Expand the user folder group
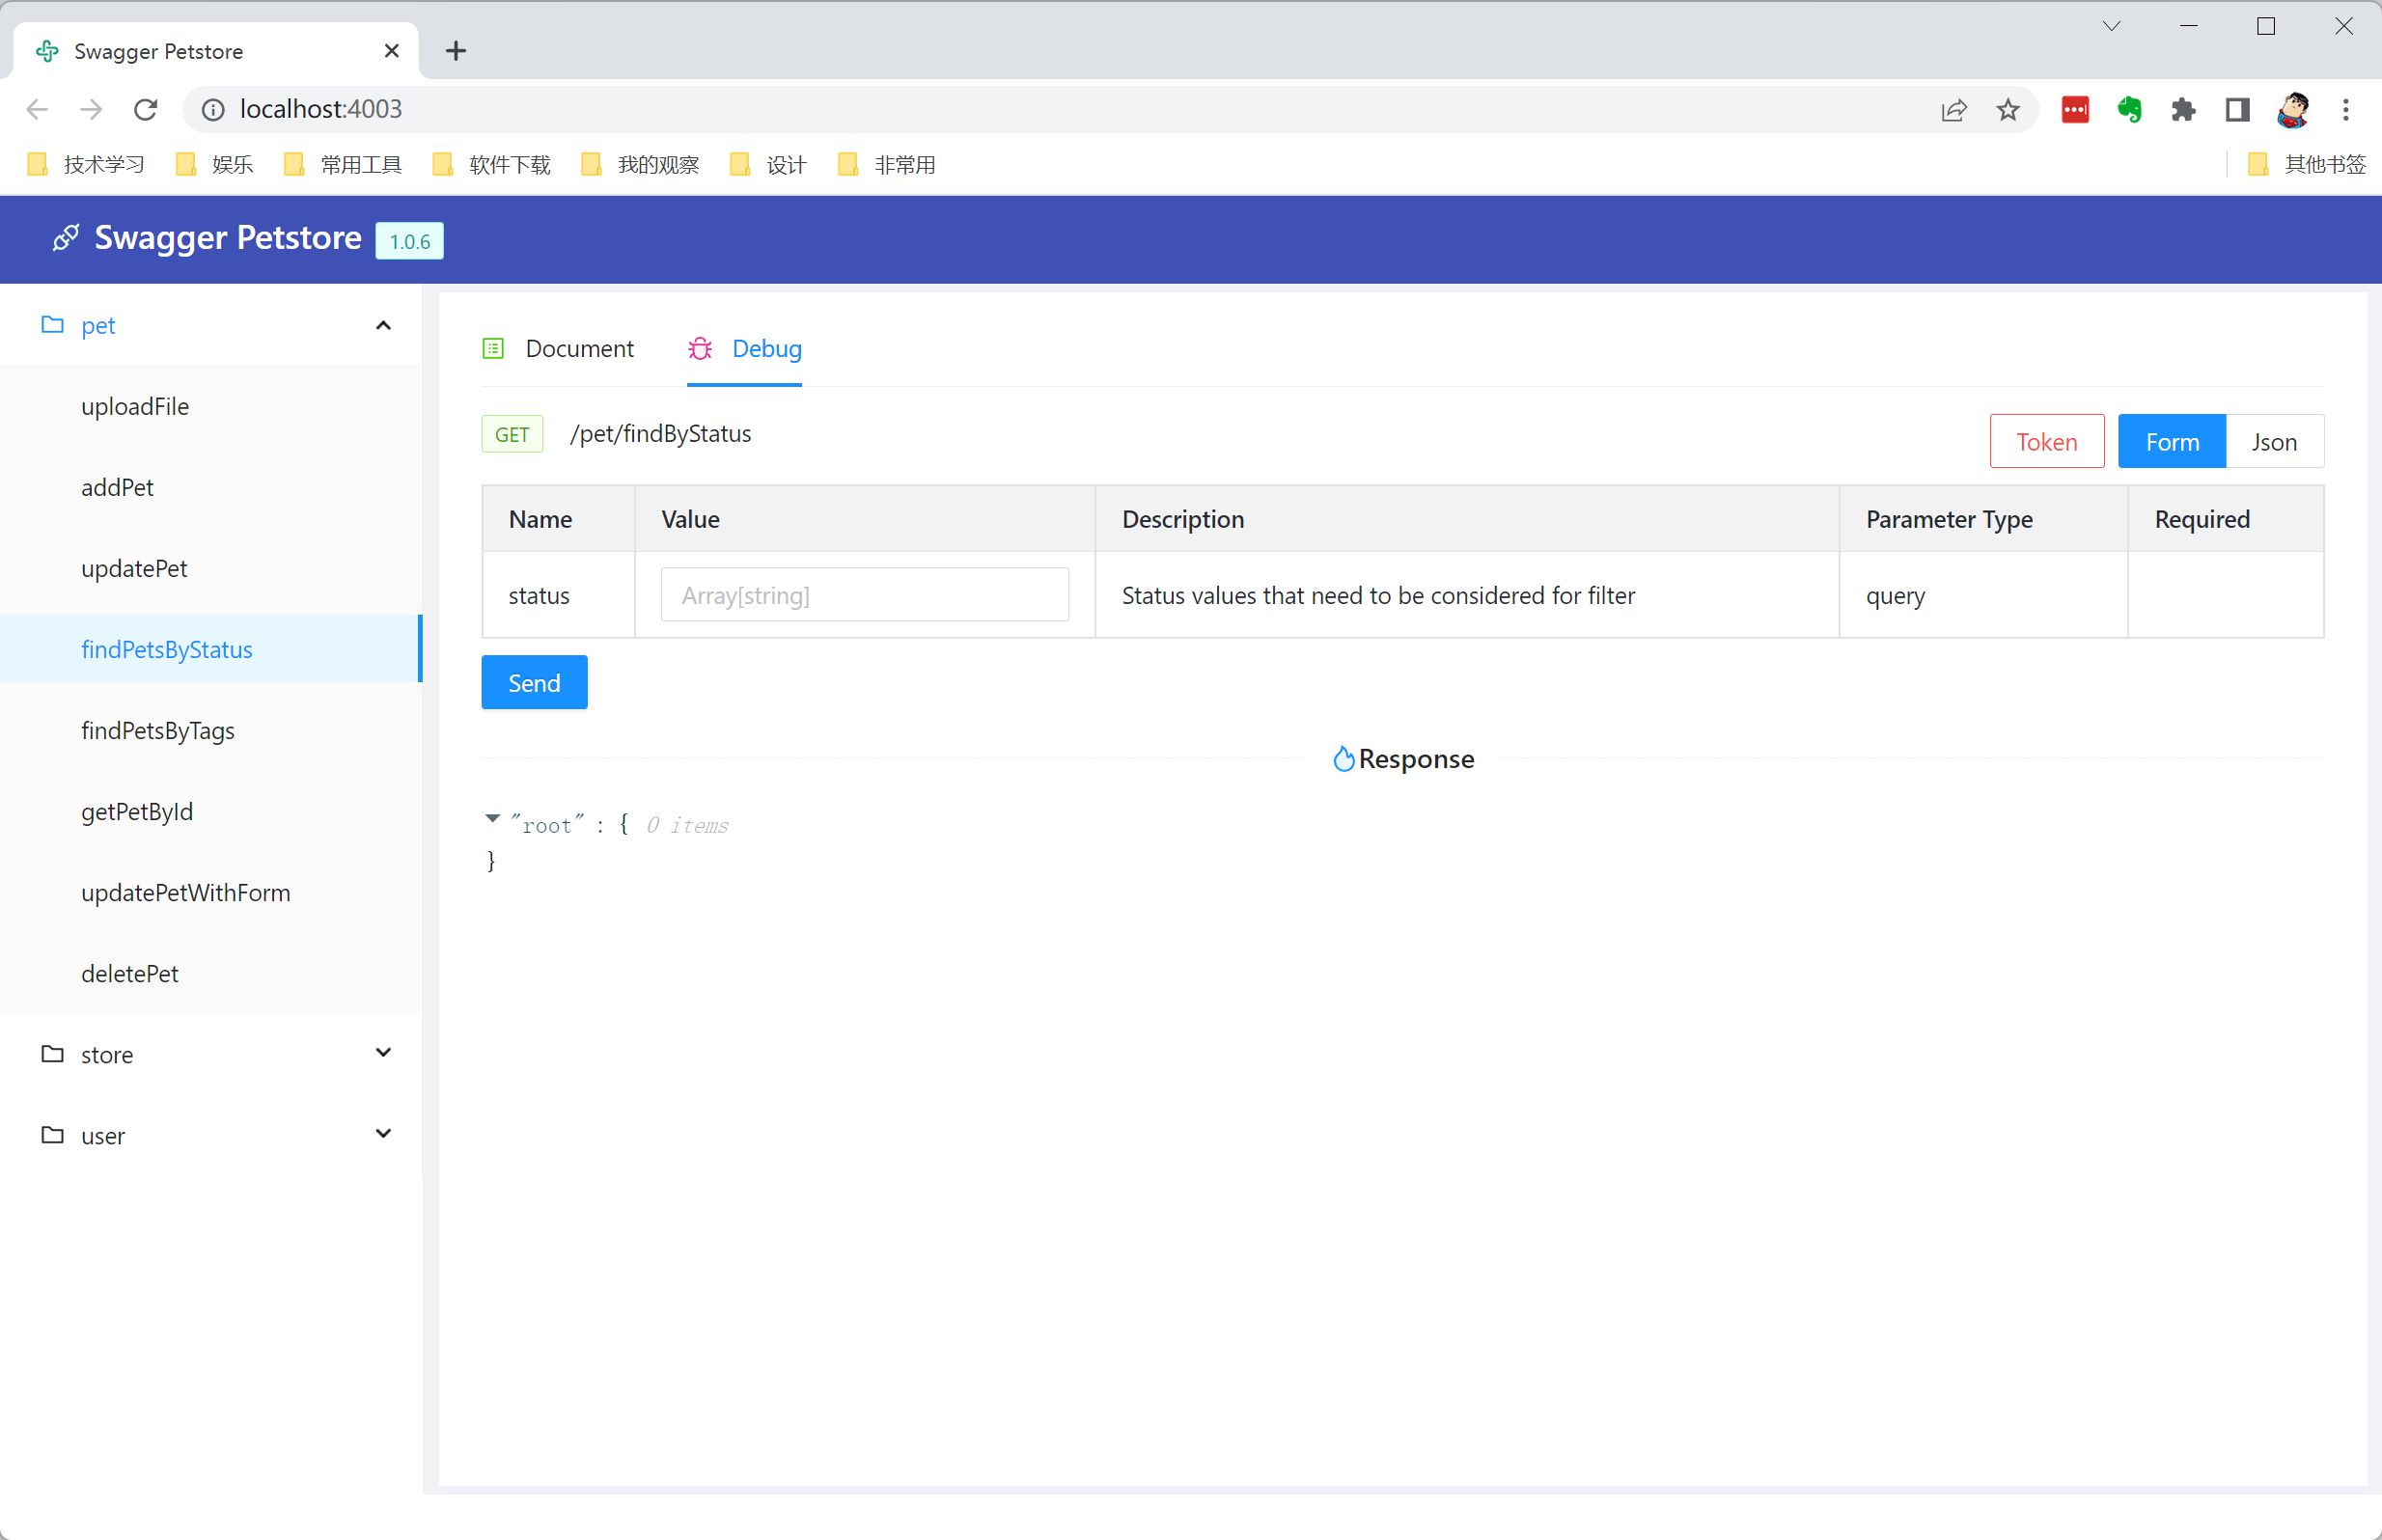 click(x=383, y=1134)
